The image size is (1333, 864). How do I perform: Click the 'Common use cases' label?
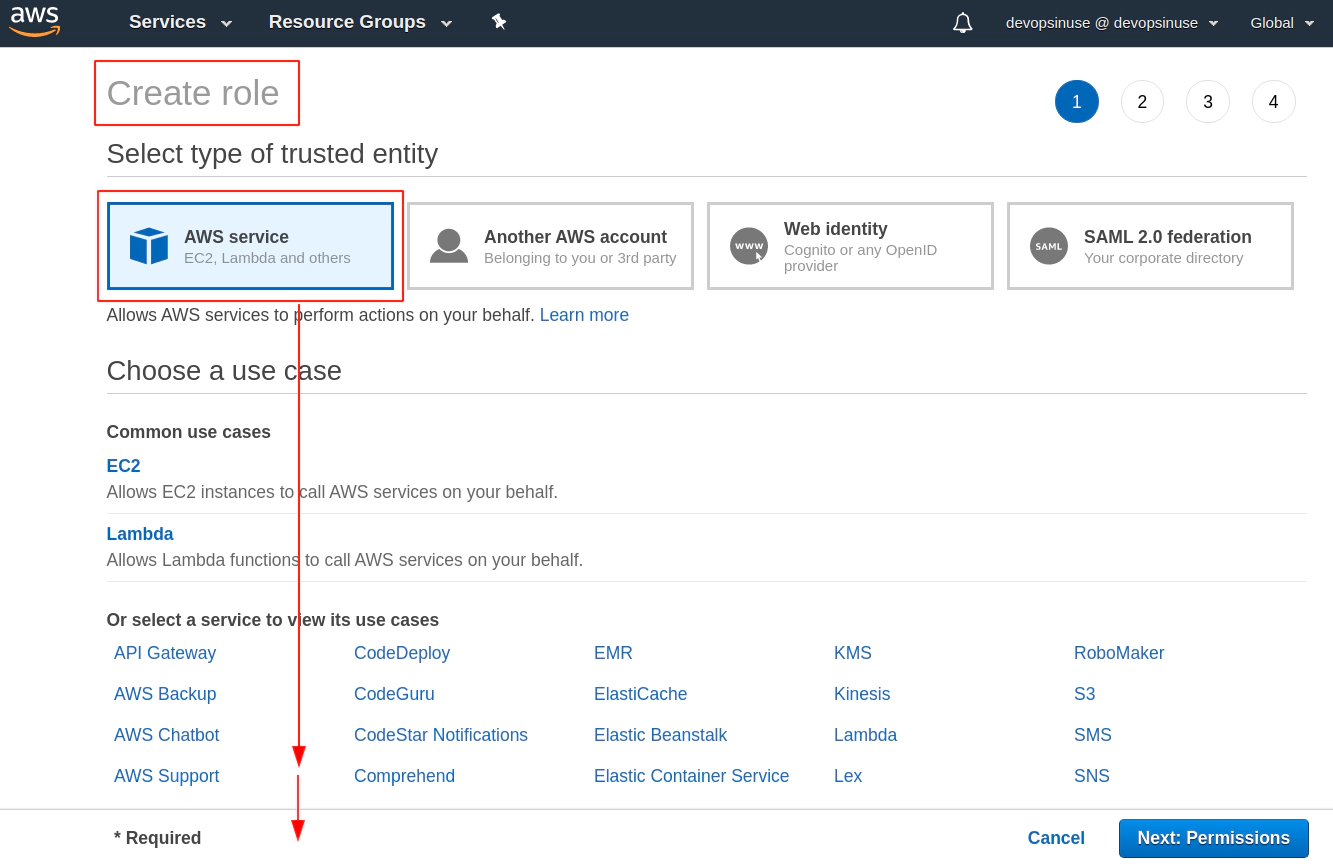pyautogui.click(x=189, y=432)
